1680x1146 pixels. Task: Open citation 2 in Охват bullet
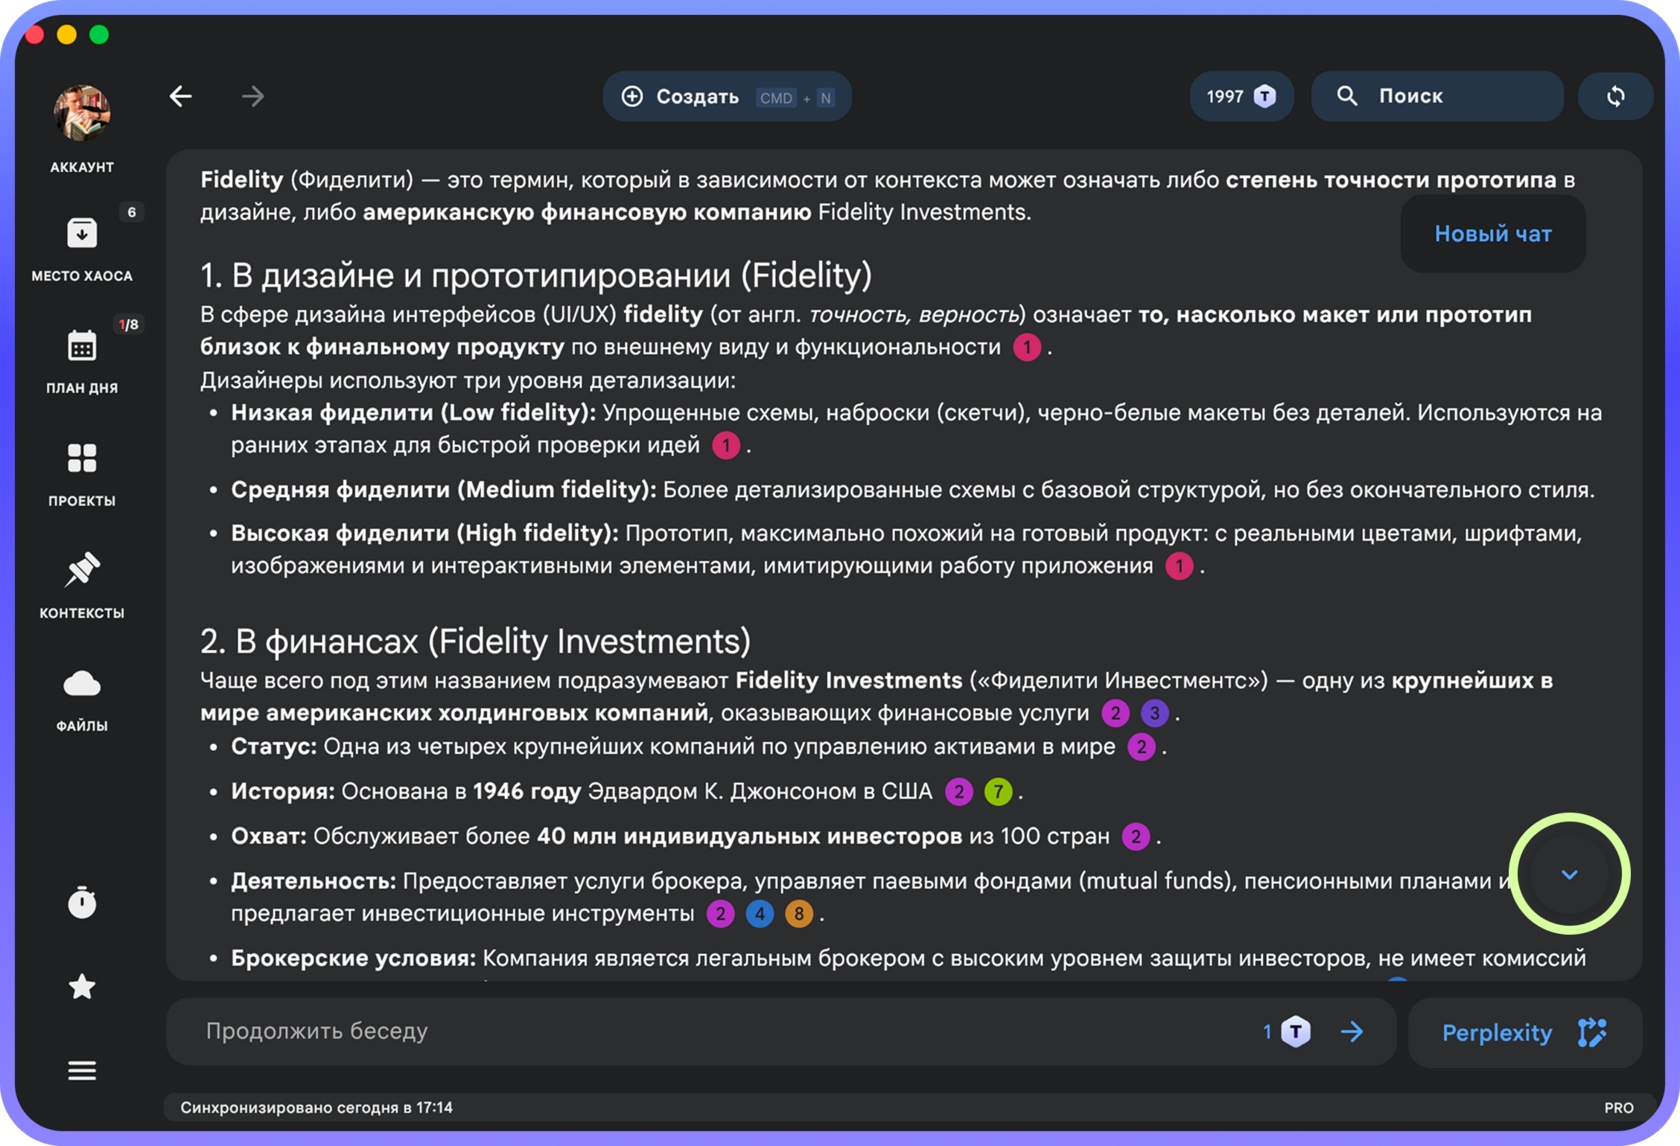pos(1136,836)
